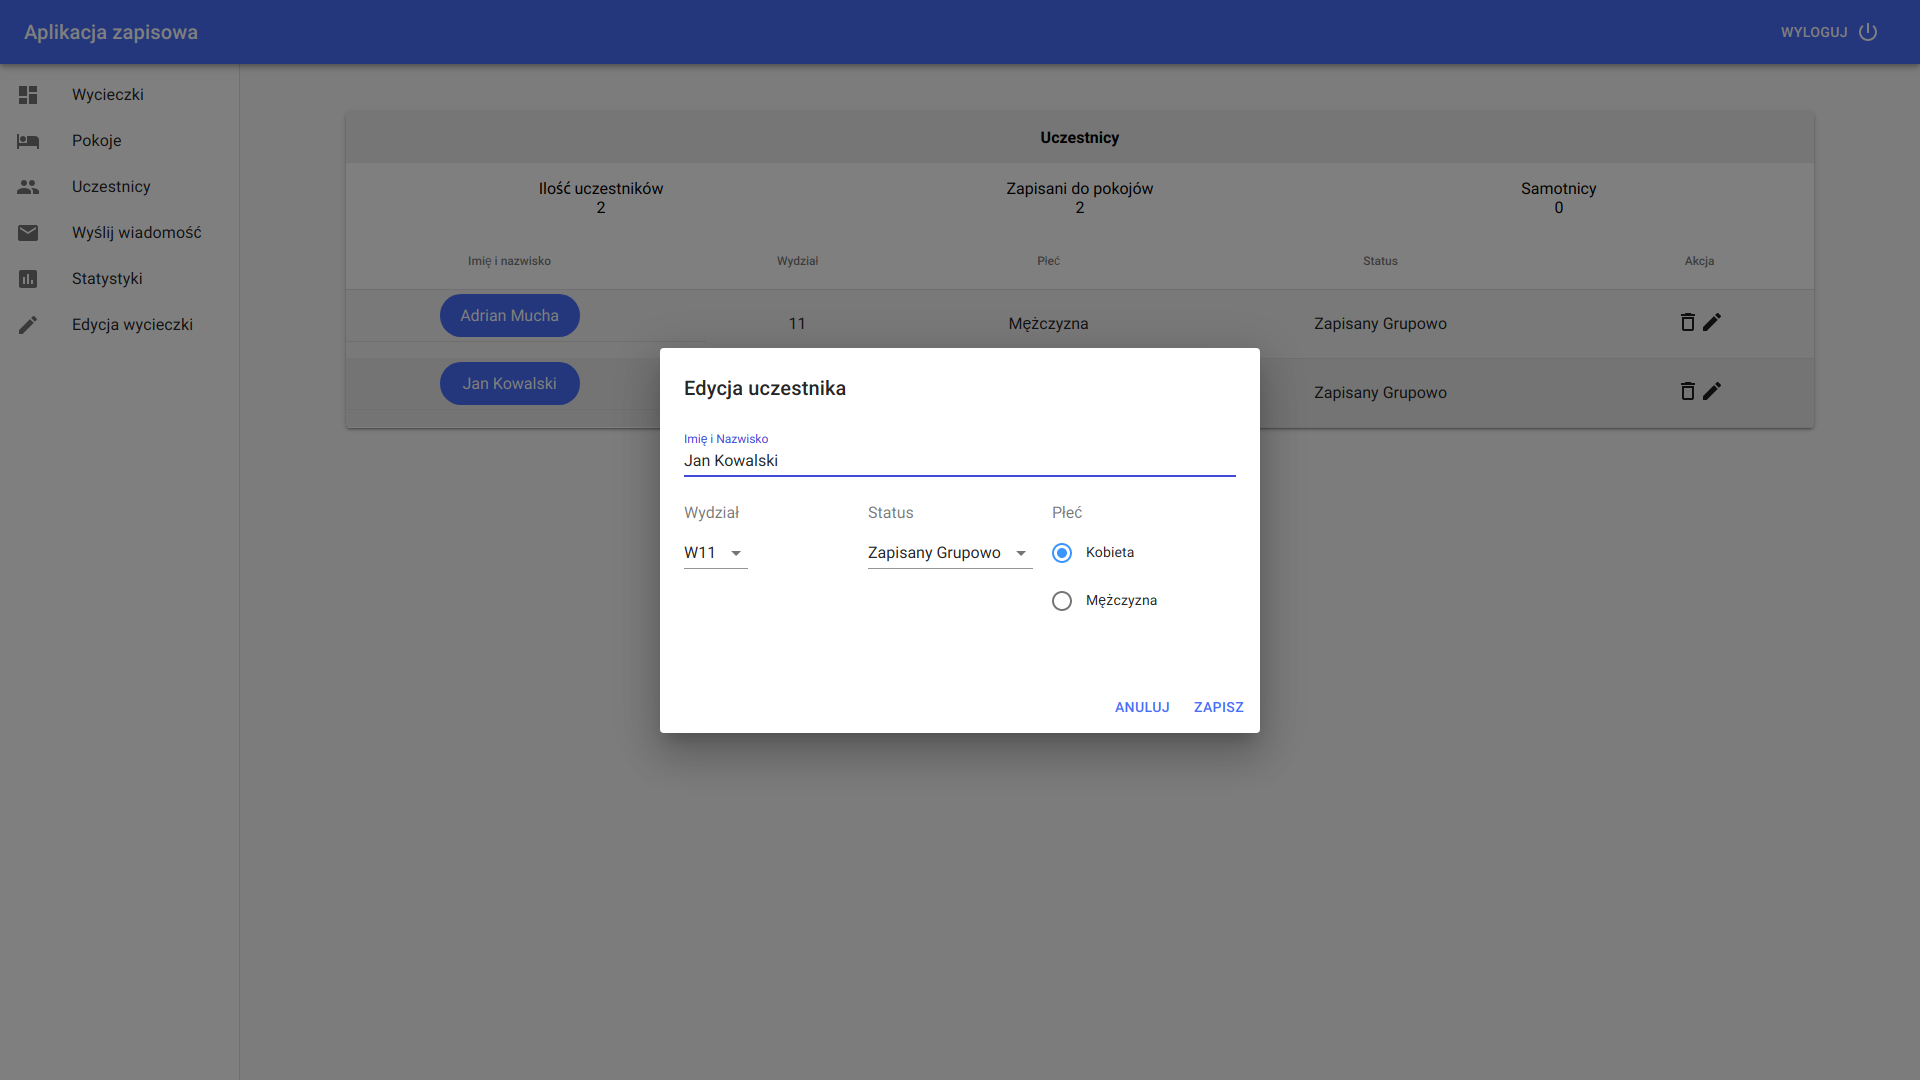Click trash icon in Jan Kowalski row
This screenshot has height=1080, width=1920.
(1687, 391)
